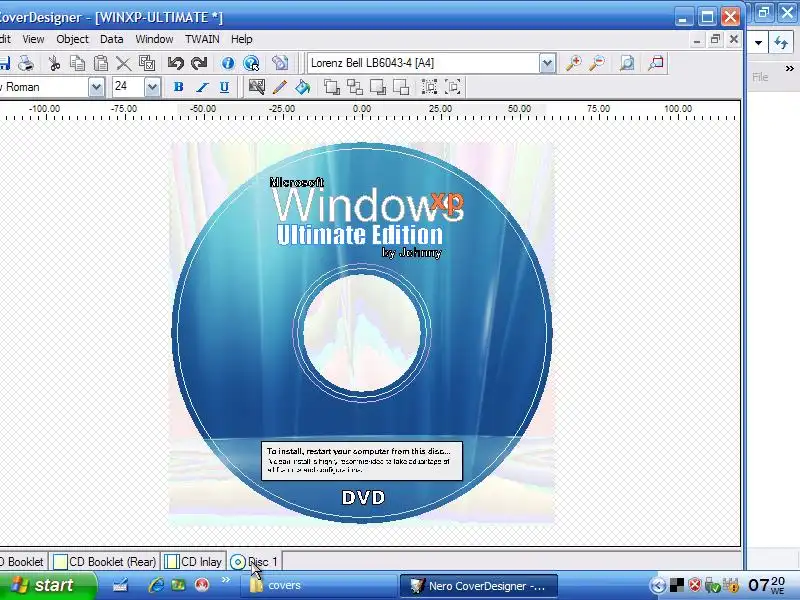Click the Cut scissors icon
This screenshot has height=600, width=800.
(x=54, y=63)
